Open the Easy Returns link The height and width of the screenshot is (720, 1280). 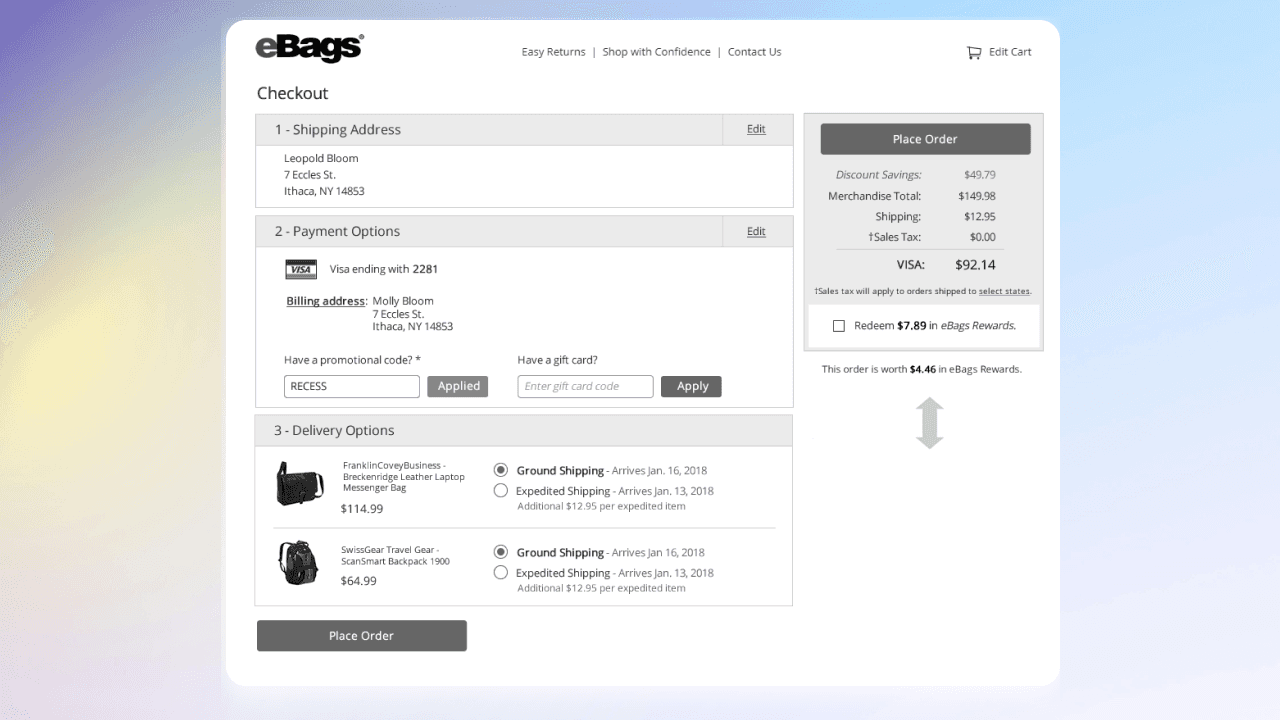click(x=553, y=52)
